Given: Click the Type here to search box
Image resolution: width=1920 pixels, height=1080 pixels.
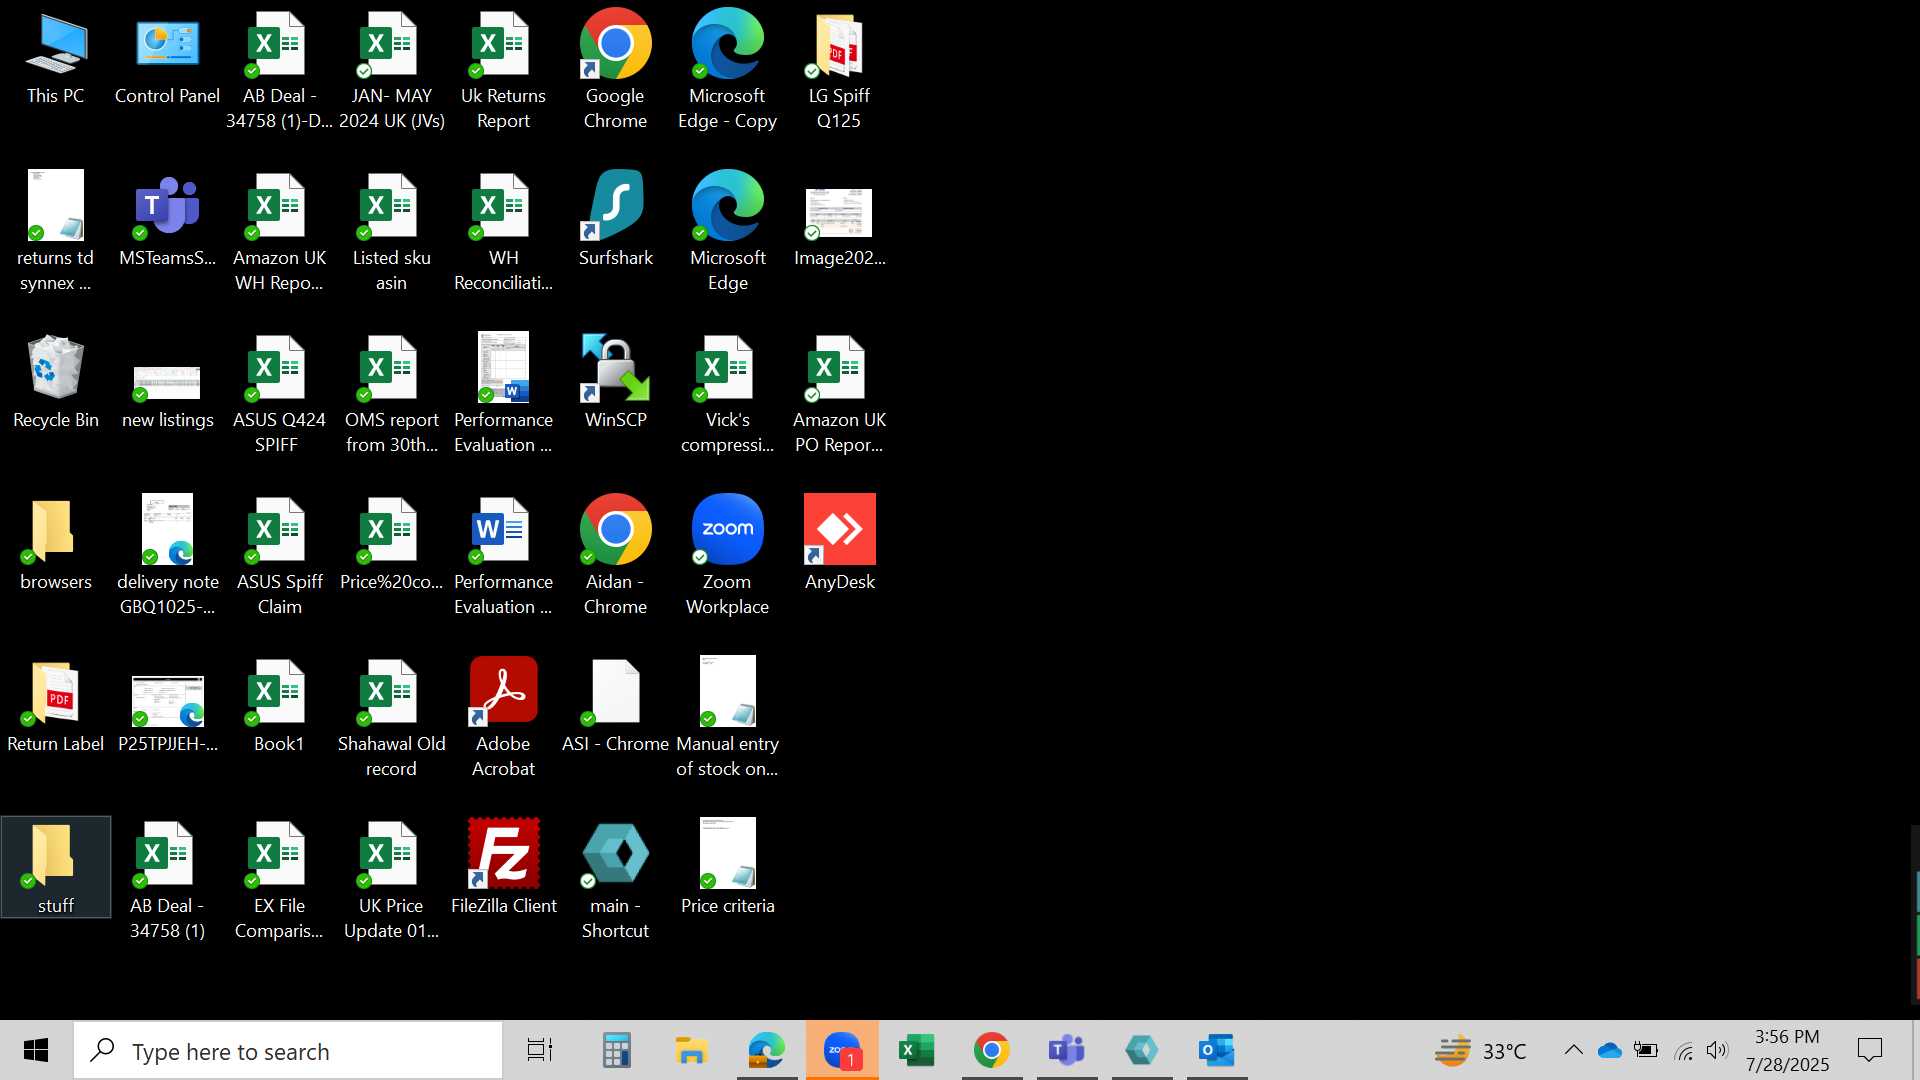Looking at the screenshot, I should pyautogui.click(x=288, y=1050).
